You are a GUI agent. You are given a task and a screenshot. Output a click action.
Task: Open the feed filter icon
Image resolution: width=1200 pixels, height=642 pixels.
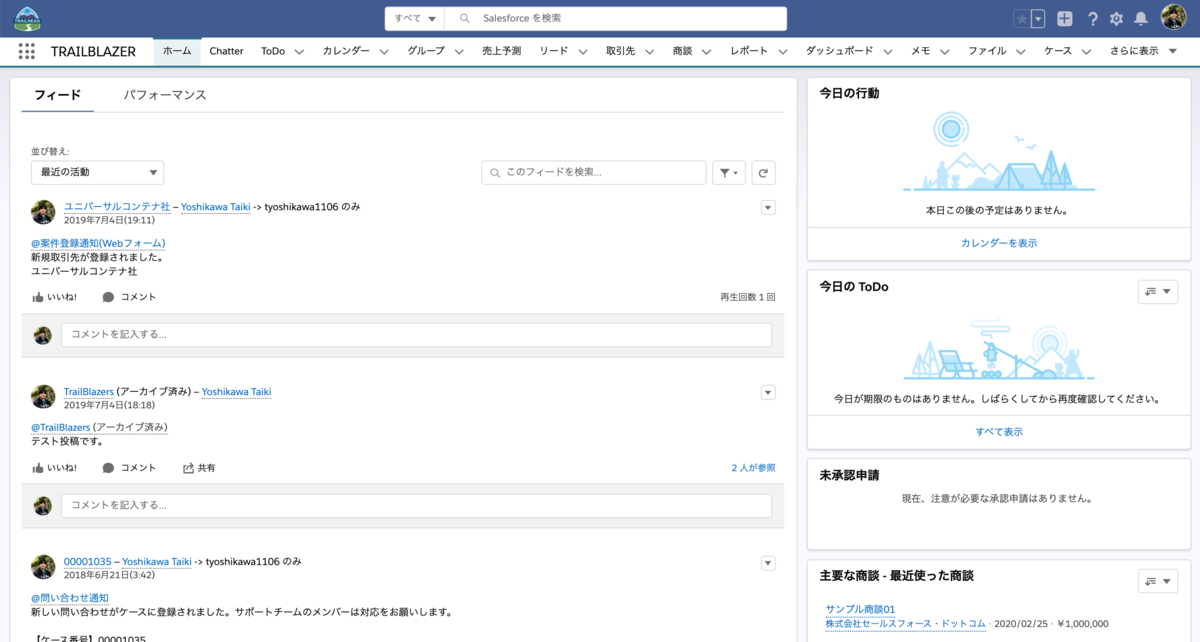tap(729, 172)
